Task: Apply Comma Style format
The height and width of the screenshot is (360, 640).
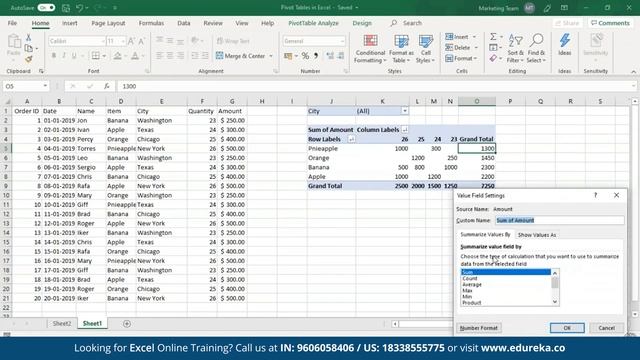Action: [x=316, y=56]
